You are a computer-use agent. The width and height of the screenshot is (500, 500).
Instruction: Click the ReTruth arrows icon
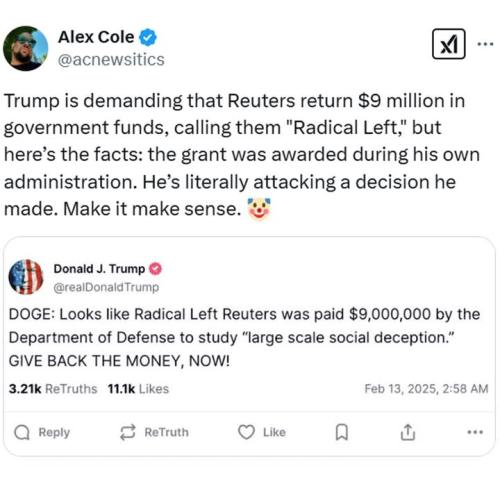128,432
